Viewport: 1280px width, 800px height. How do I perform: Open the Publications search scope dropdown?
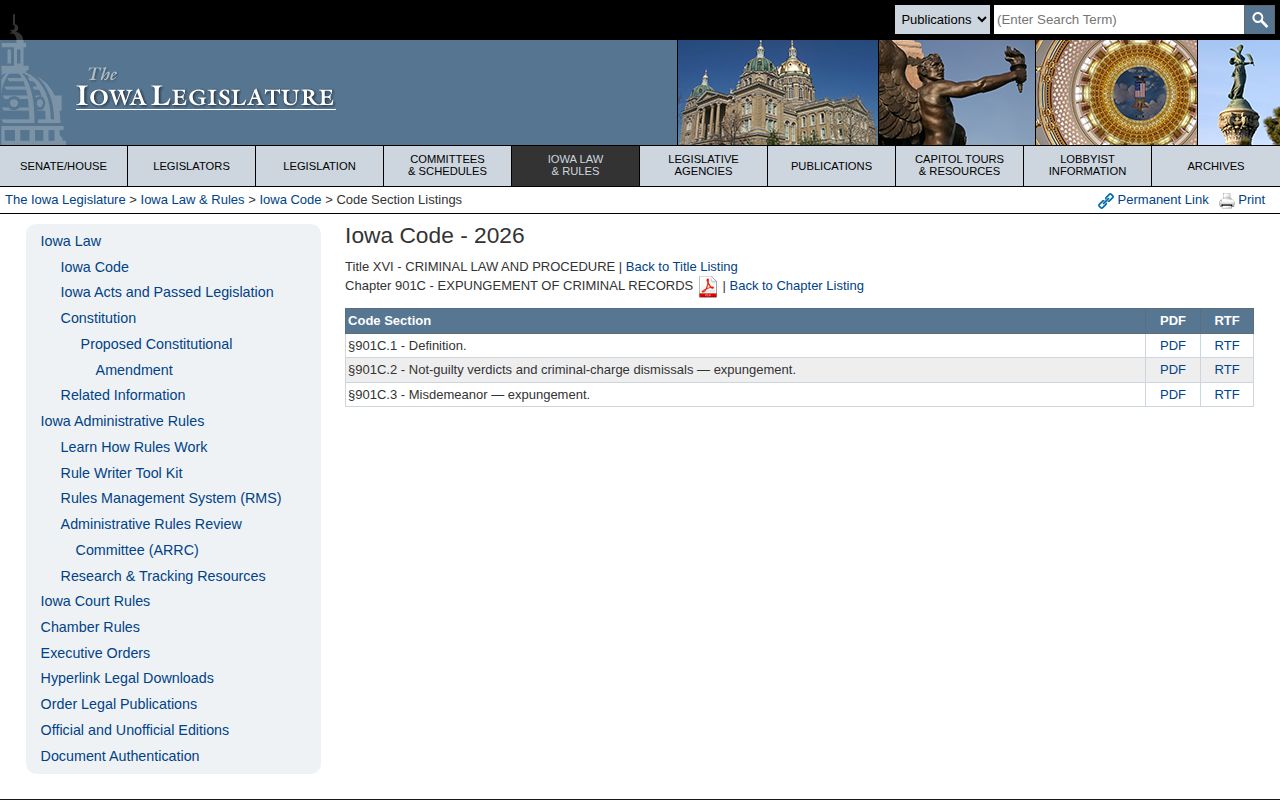tap(942, 19)
